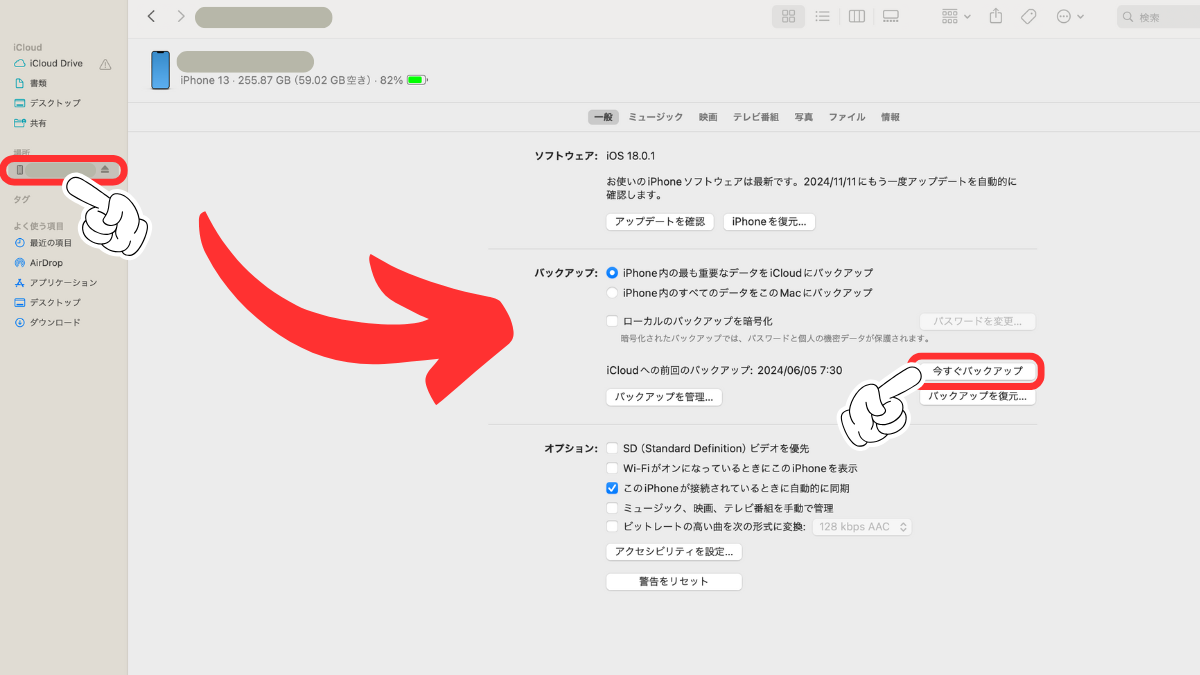Screen dimensions: 1200x675
Task: Switch Finder to gallery view
Action: 890,17
